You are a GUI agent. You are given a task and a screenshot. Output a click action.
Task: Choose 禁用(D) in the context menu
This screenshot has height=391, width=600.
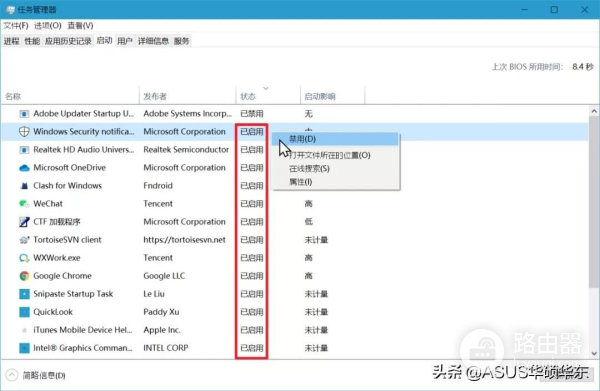(335, 139)
